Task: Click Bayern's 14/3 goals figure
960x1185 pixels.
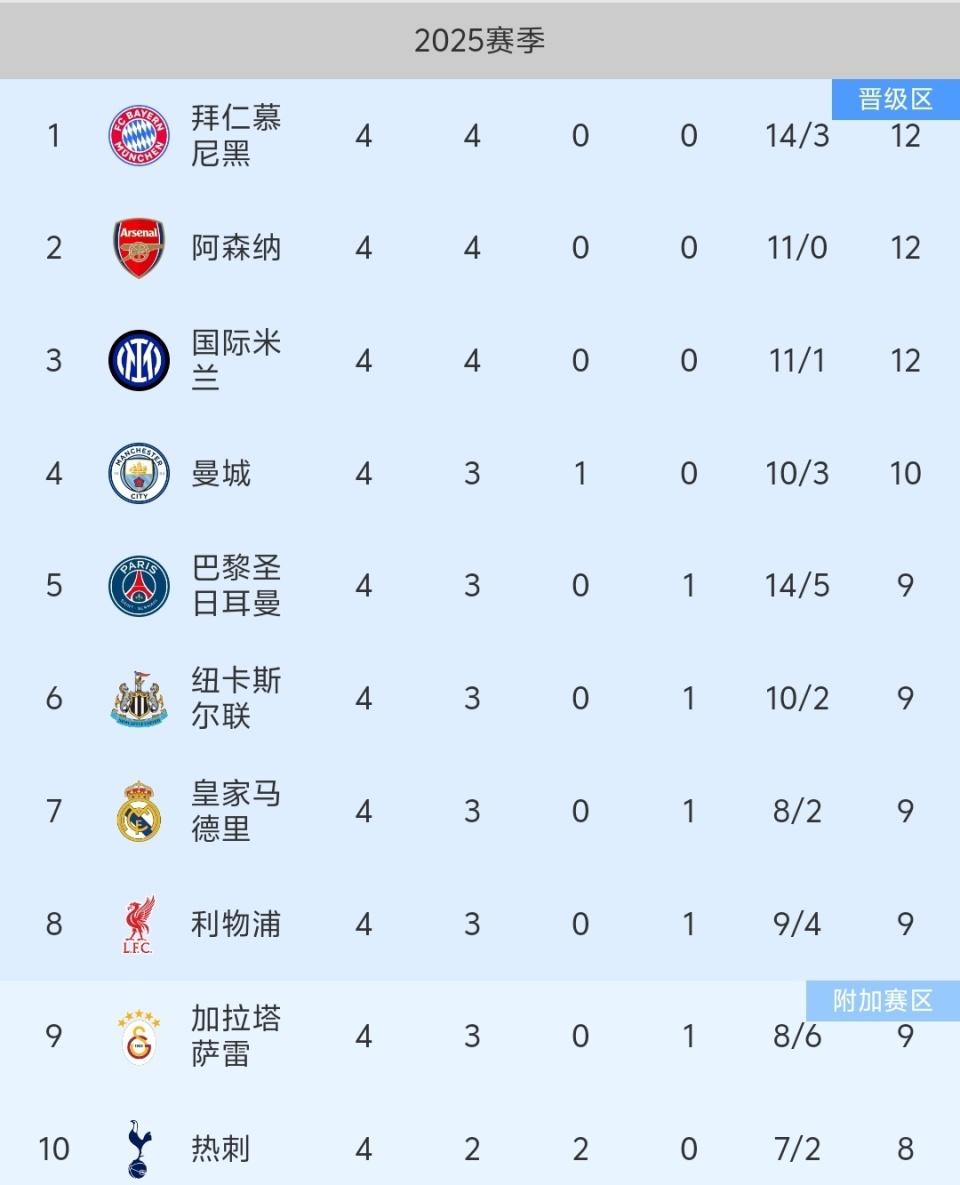Action: coord(797,135)
